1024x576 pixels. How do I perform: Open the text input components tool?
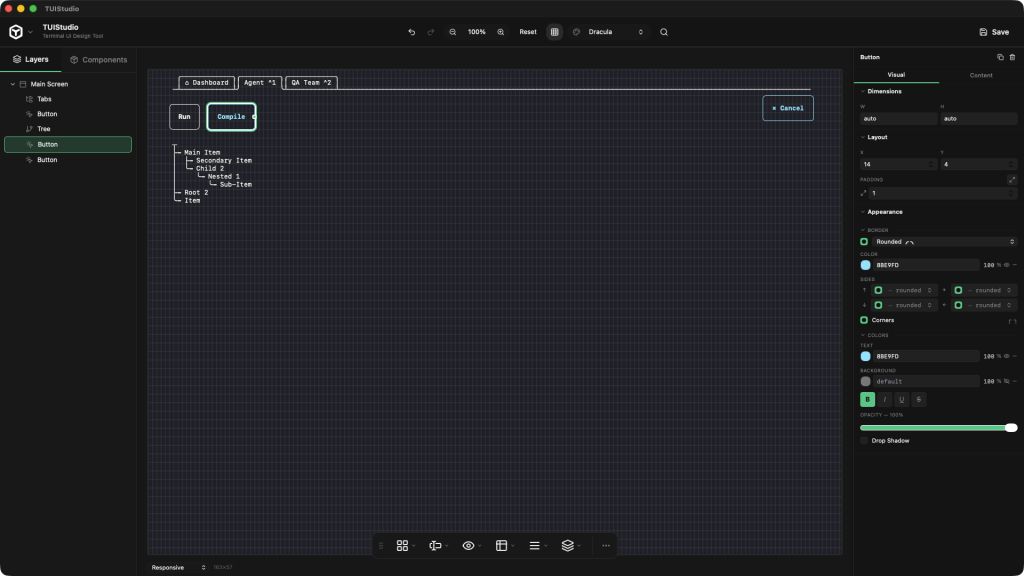pos(435,545)
